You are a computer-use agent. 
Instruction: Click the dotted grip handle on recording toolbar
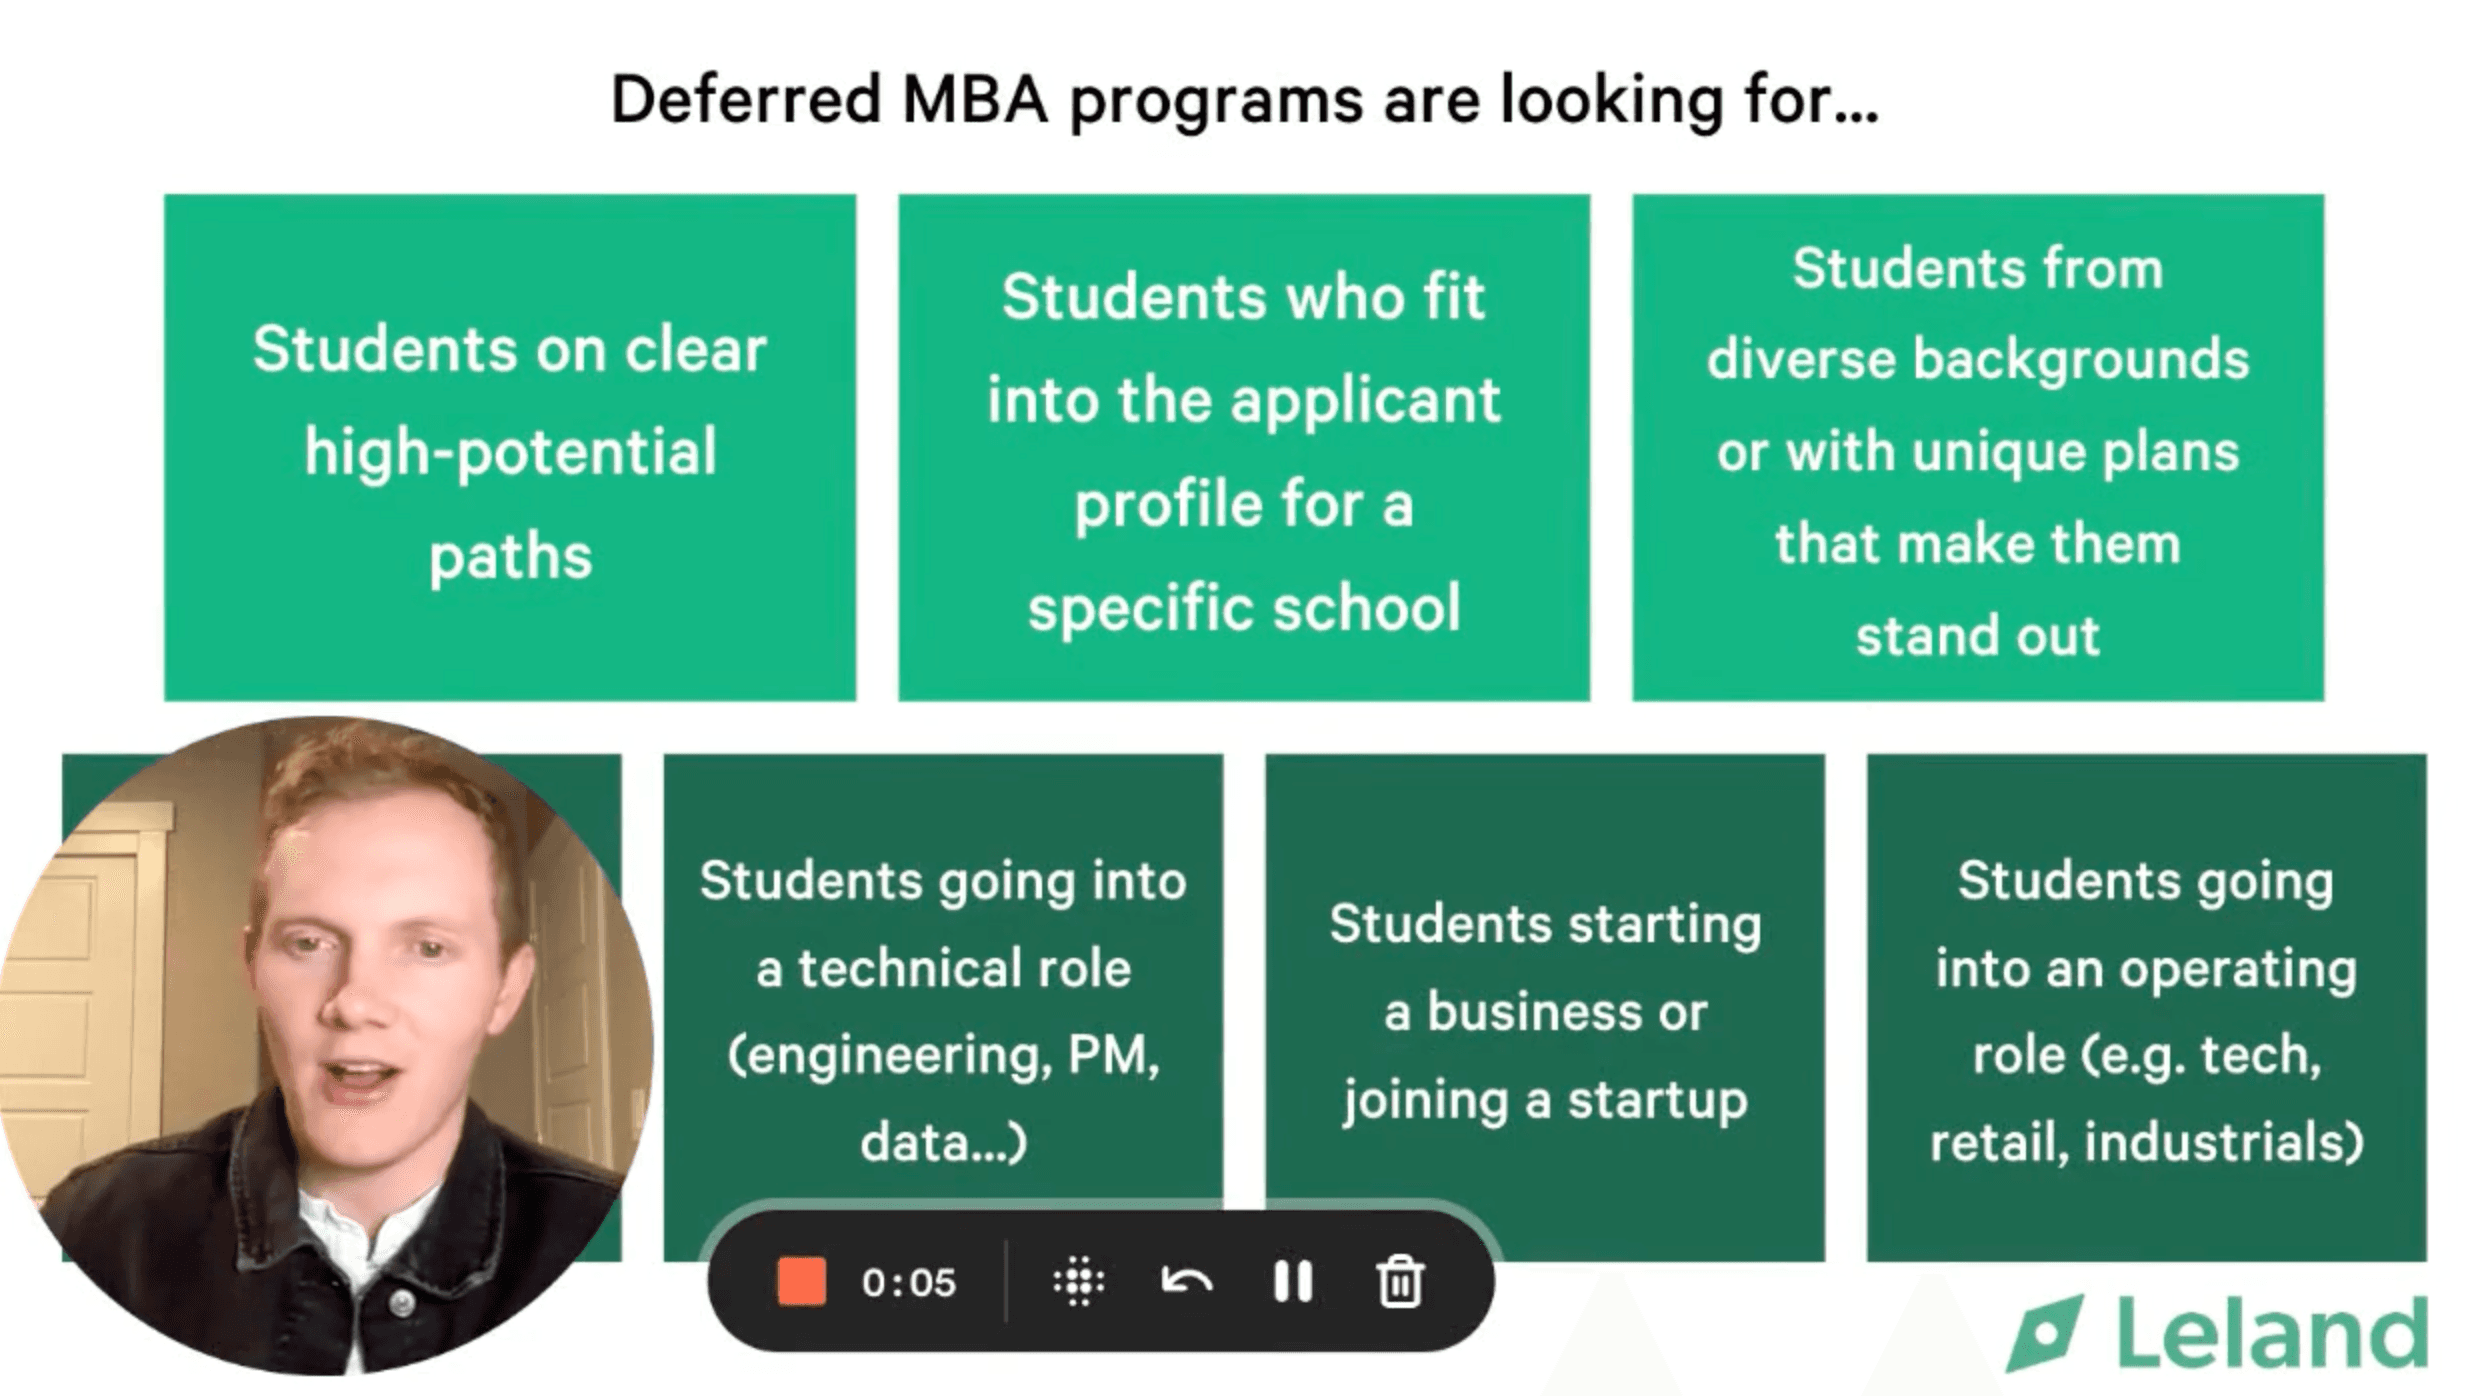[1078, 1281]
